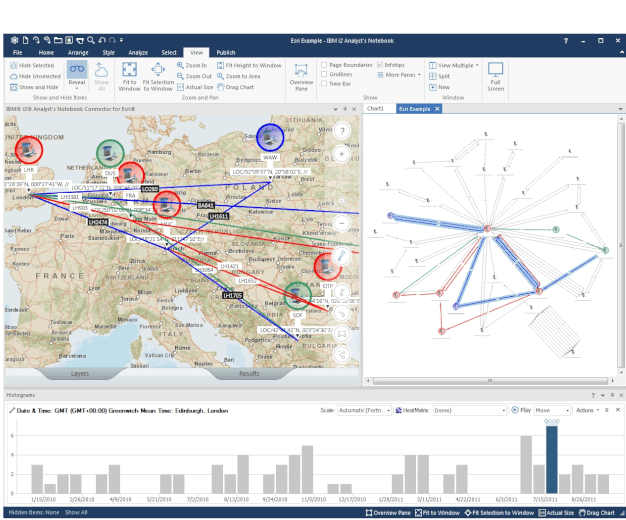This screenshot has width=626, height=520.
Task: Click Fit to Window ribbon button
Action: pyautogui.click(x=129, y=76)
